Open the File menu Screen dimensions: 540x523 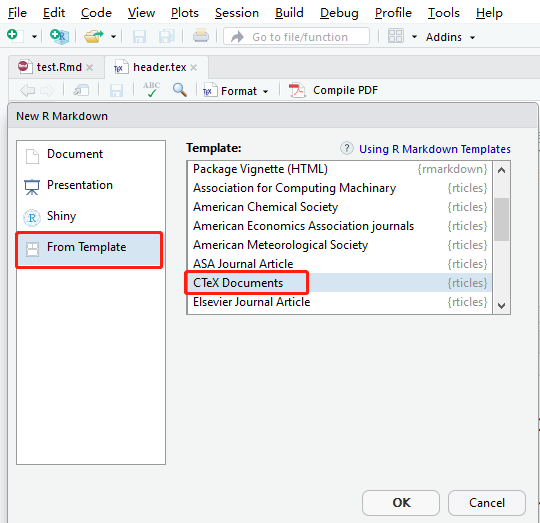(17, 13)
